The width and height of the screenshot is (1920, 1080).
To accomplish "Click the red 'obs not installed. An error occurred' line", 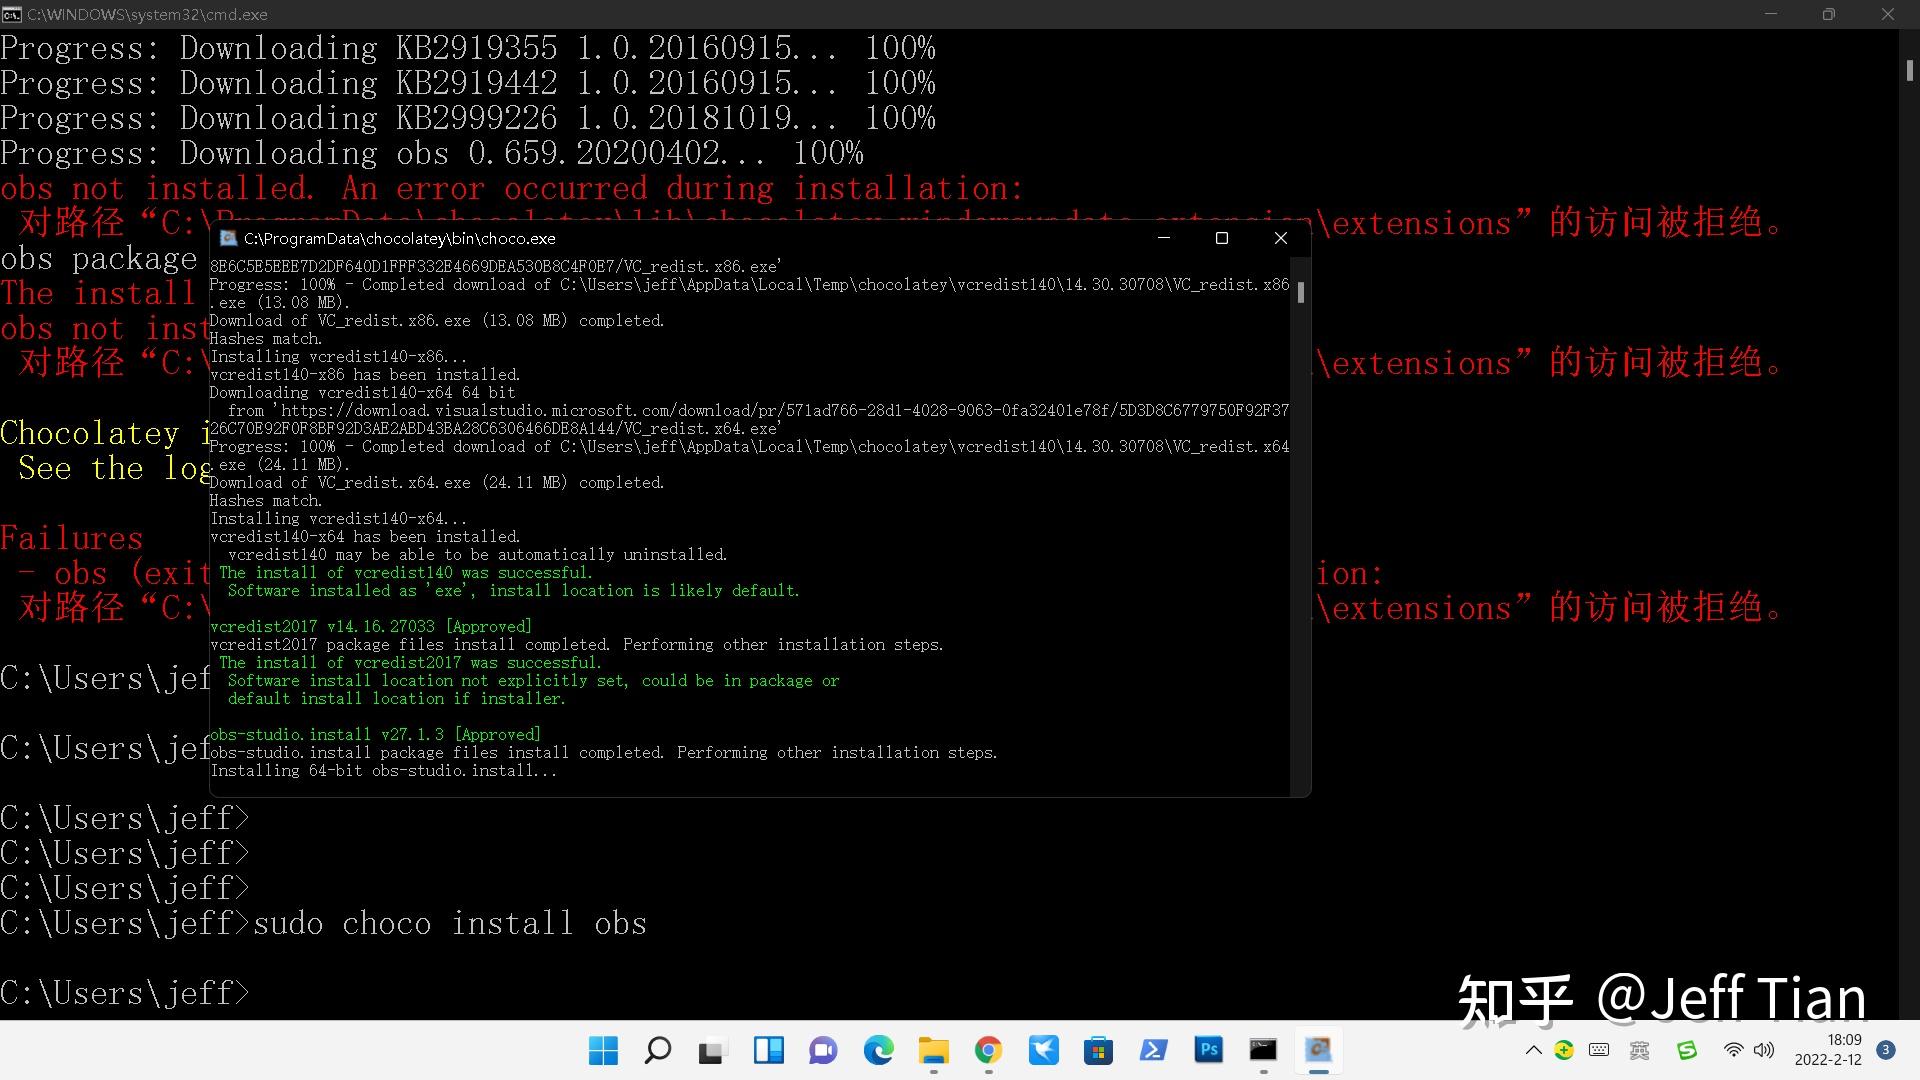I will (512, 188).
